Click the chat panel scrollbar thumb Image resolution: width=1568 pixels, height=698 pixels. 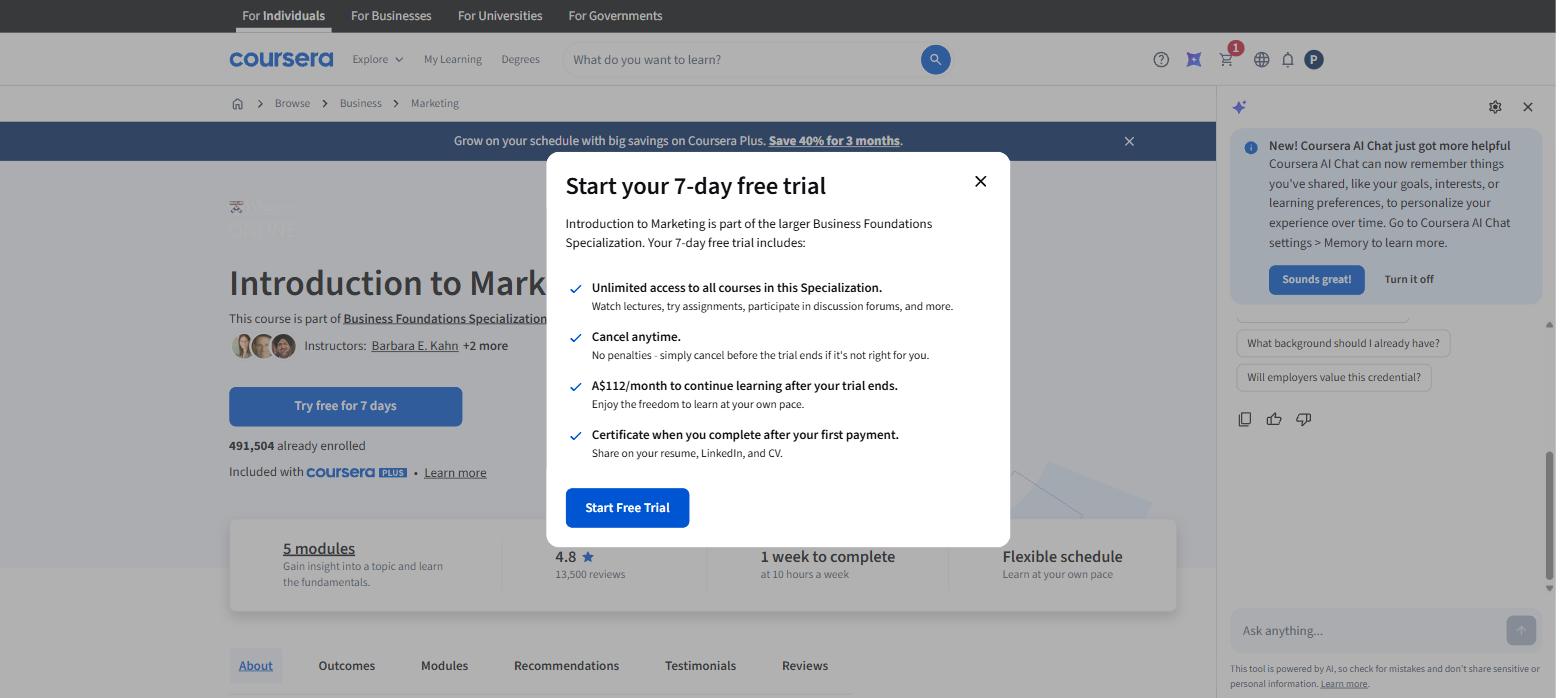click(x=1550, y=515)
